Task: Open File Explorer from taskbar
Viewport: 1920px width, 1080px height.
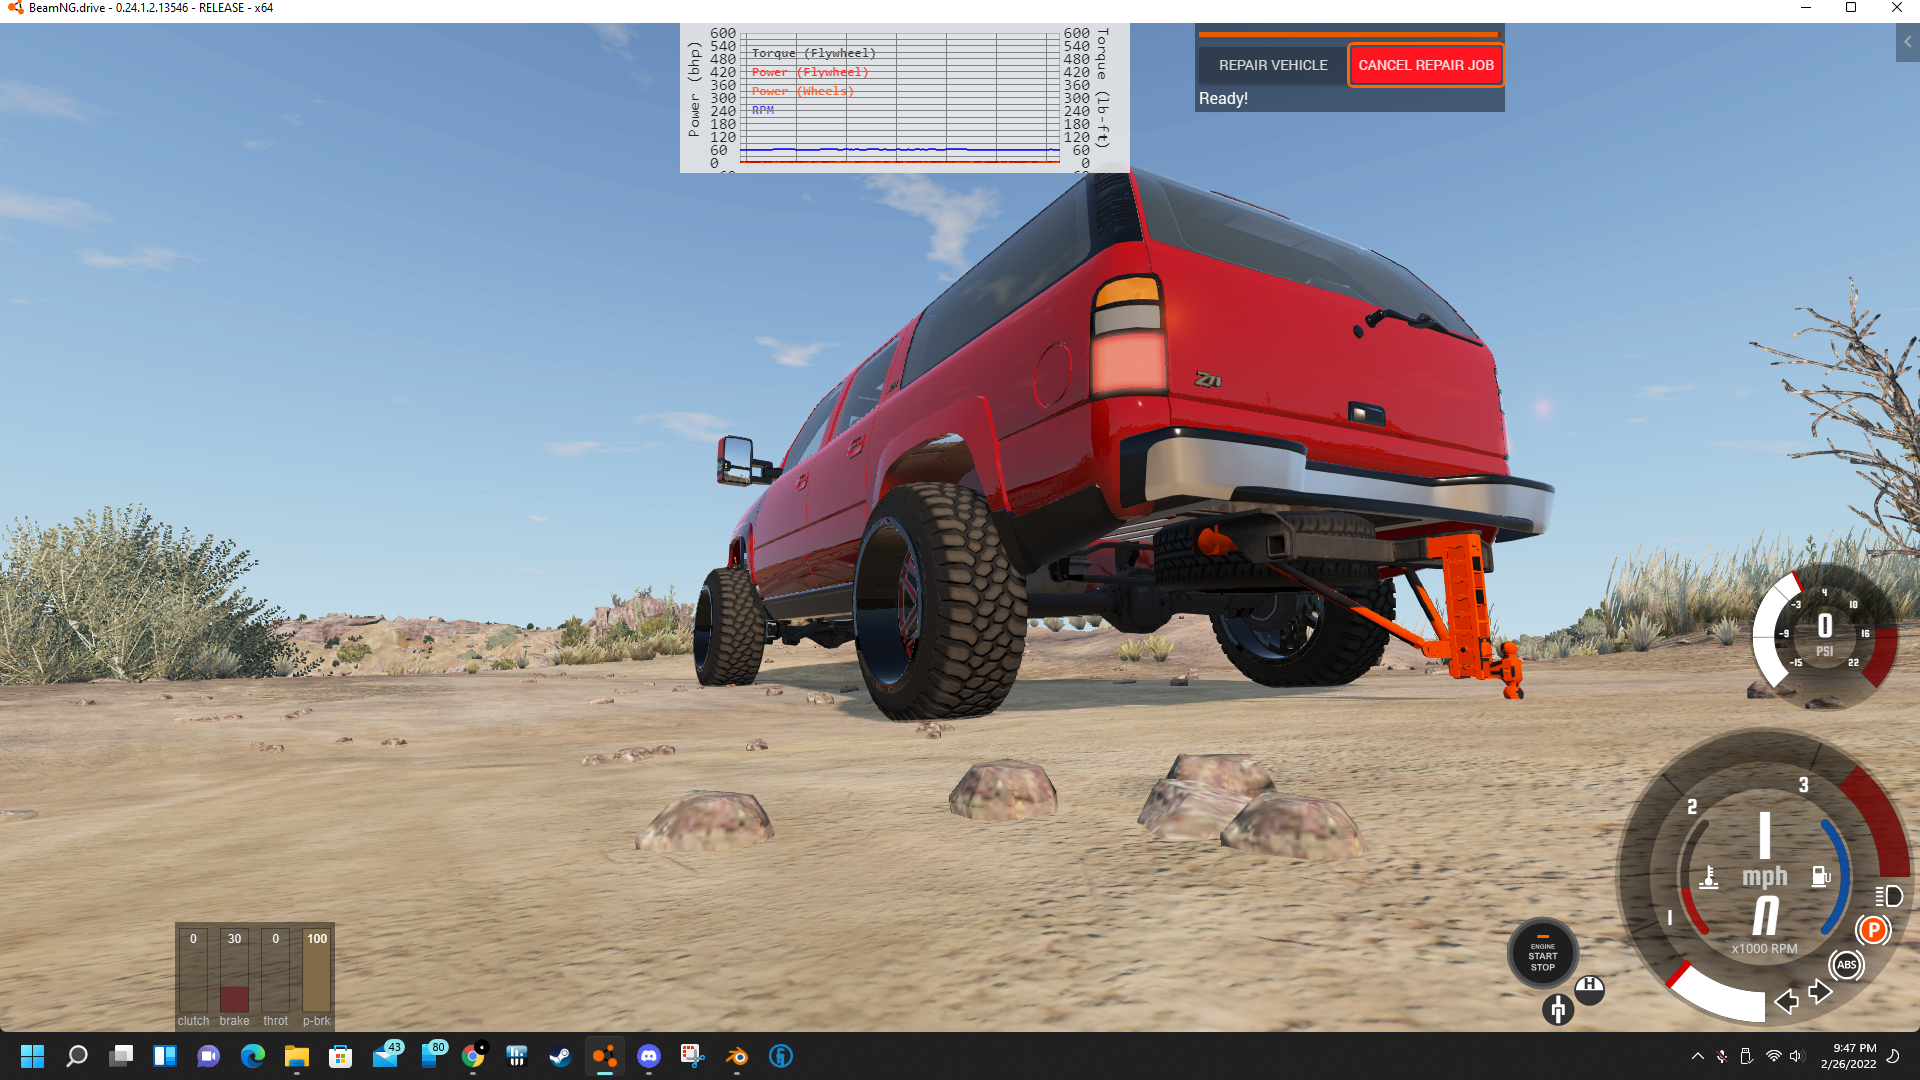Action: [x=296, y=1056]
